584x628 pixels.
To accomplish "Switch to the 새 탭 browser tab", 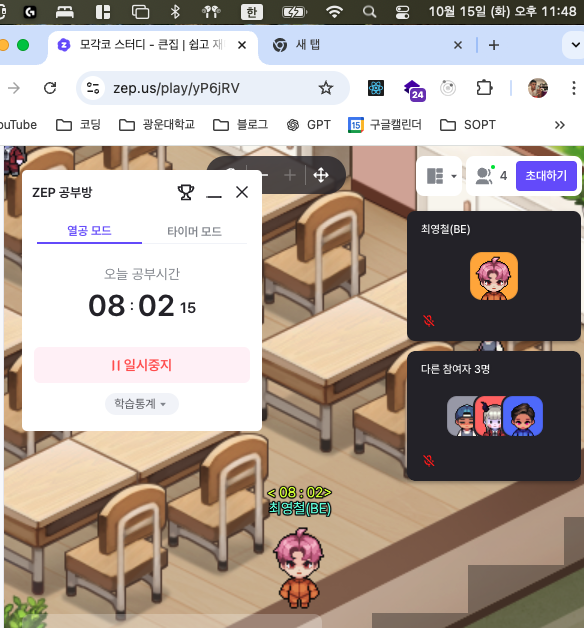I will pyautogui.click(x=308, y=45).
